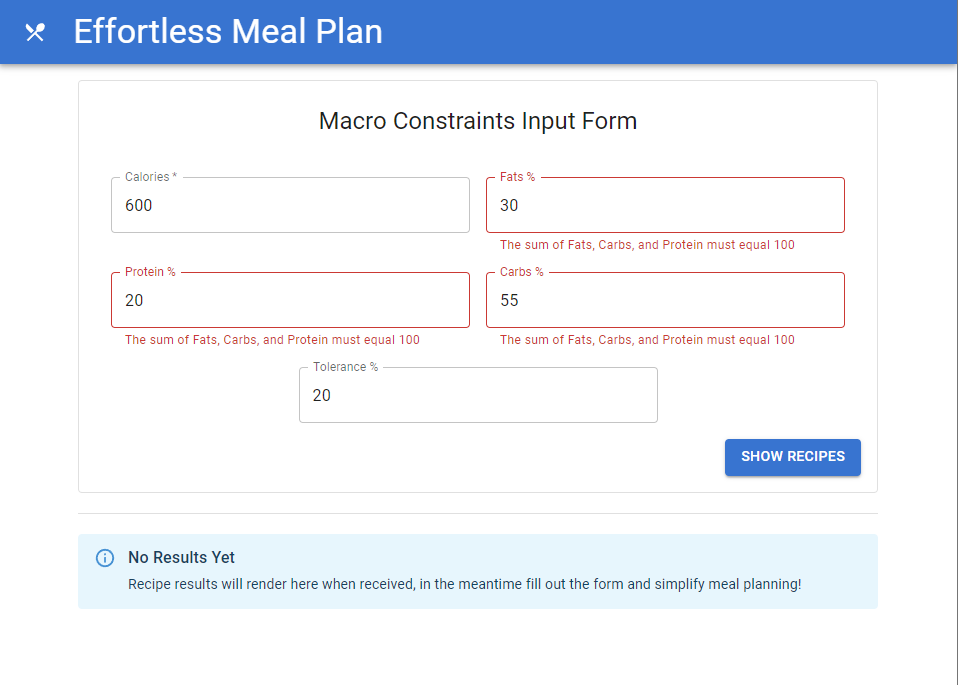Screen dimensions: 958x685
Task: Click the error message below Fats %
Action: (647, 245)
